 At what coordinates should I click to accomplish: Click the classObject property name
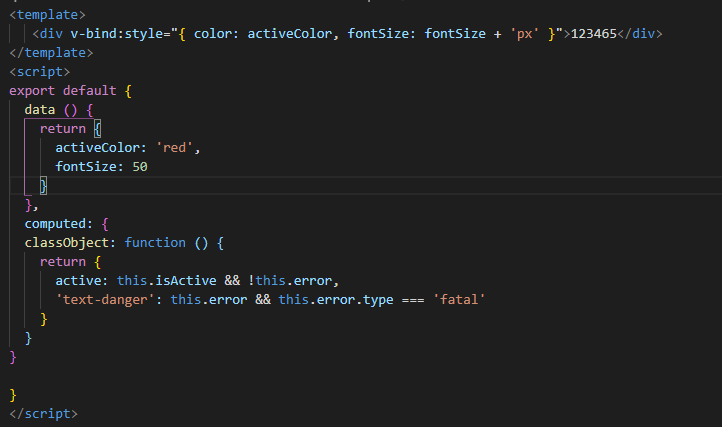click(66, 242)
